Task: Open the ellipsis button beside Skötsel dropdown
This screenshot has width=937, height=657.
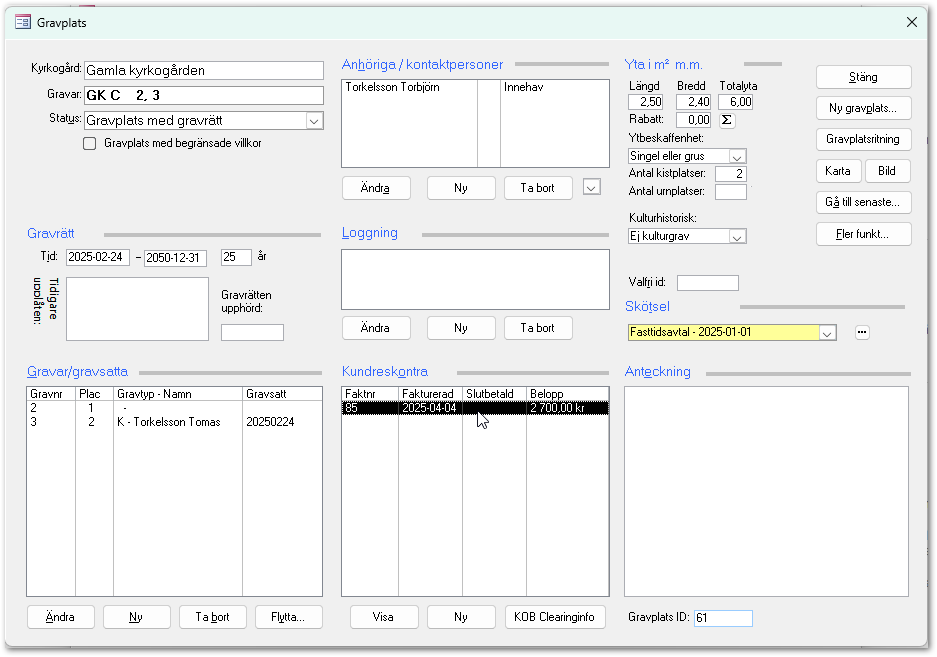Action: click(x=862, y=332)
